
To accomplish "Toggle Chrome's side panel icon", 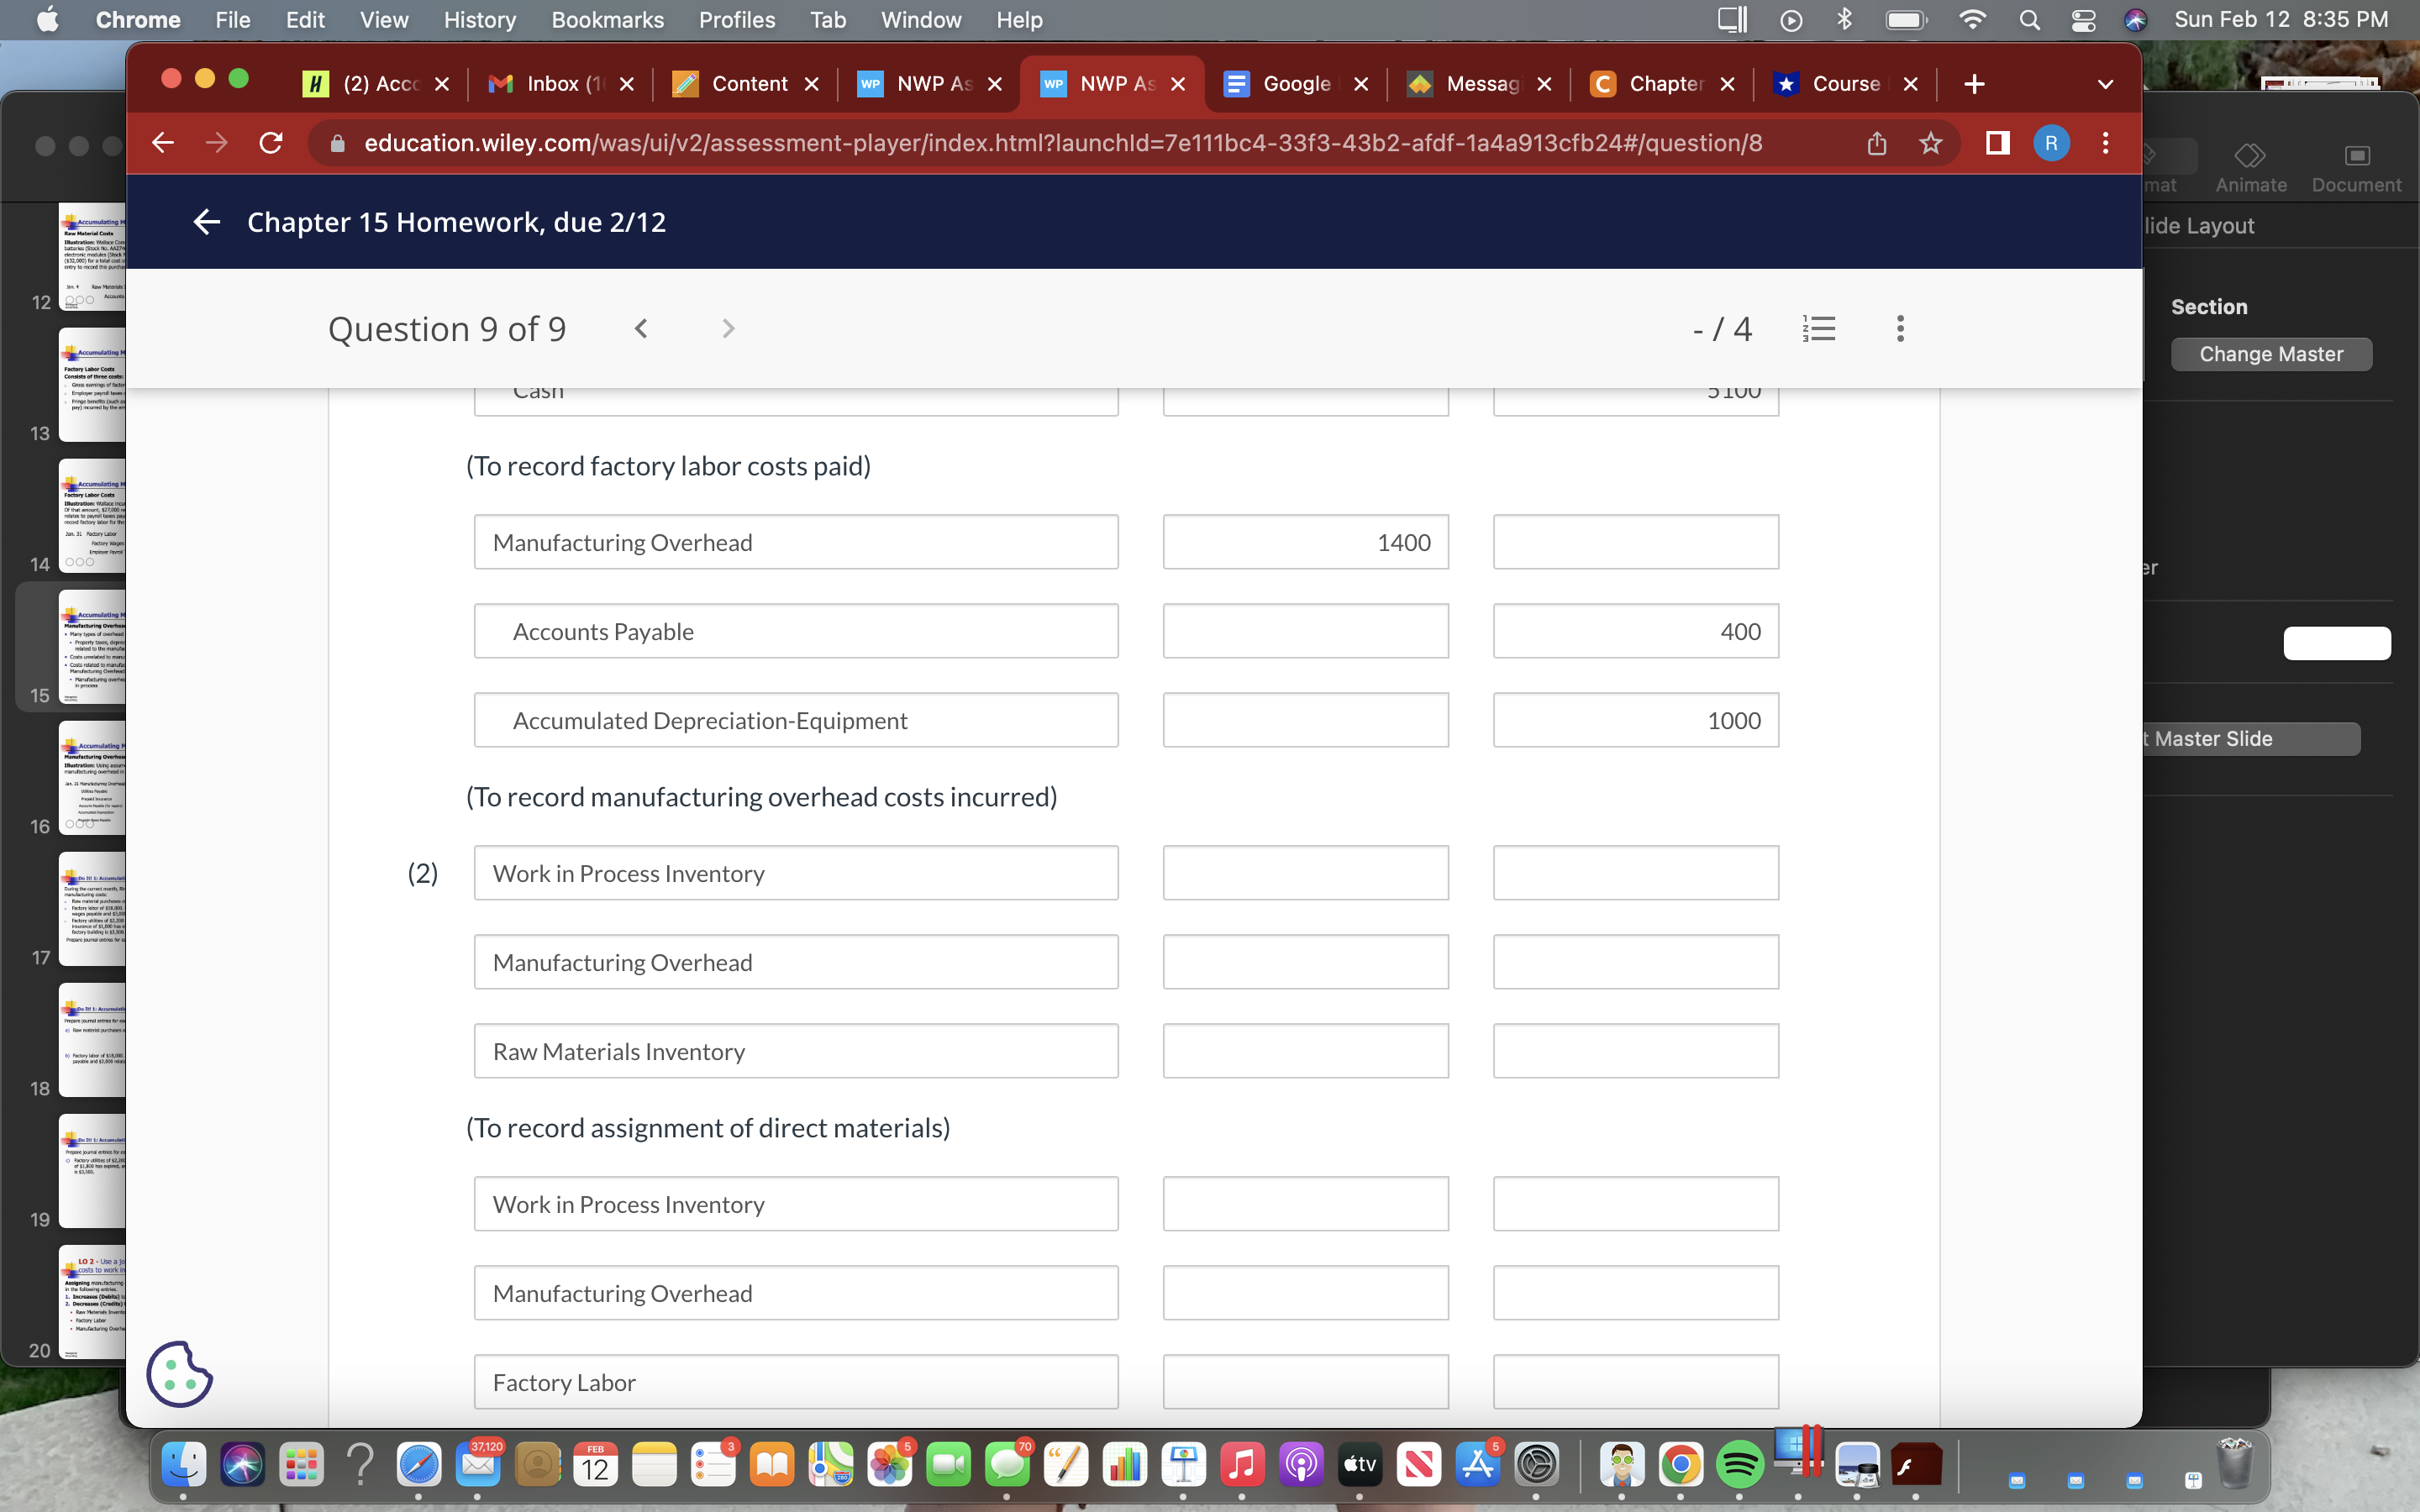I will (x=1997, y=143).
